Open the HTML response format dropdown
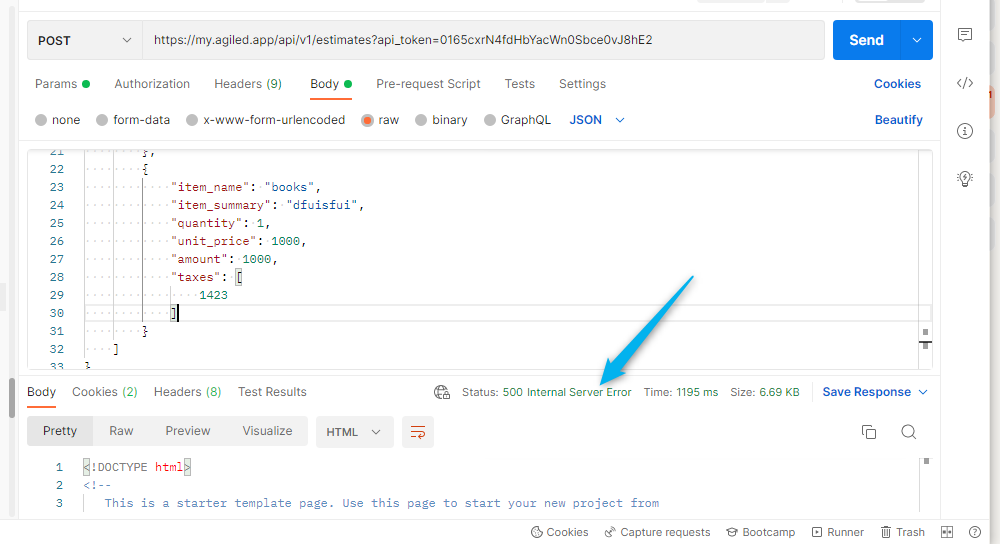 355,432
